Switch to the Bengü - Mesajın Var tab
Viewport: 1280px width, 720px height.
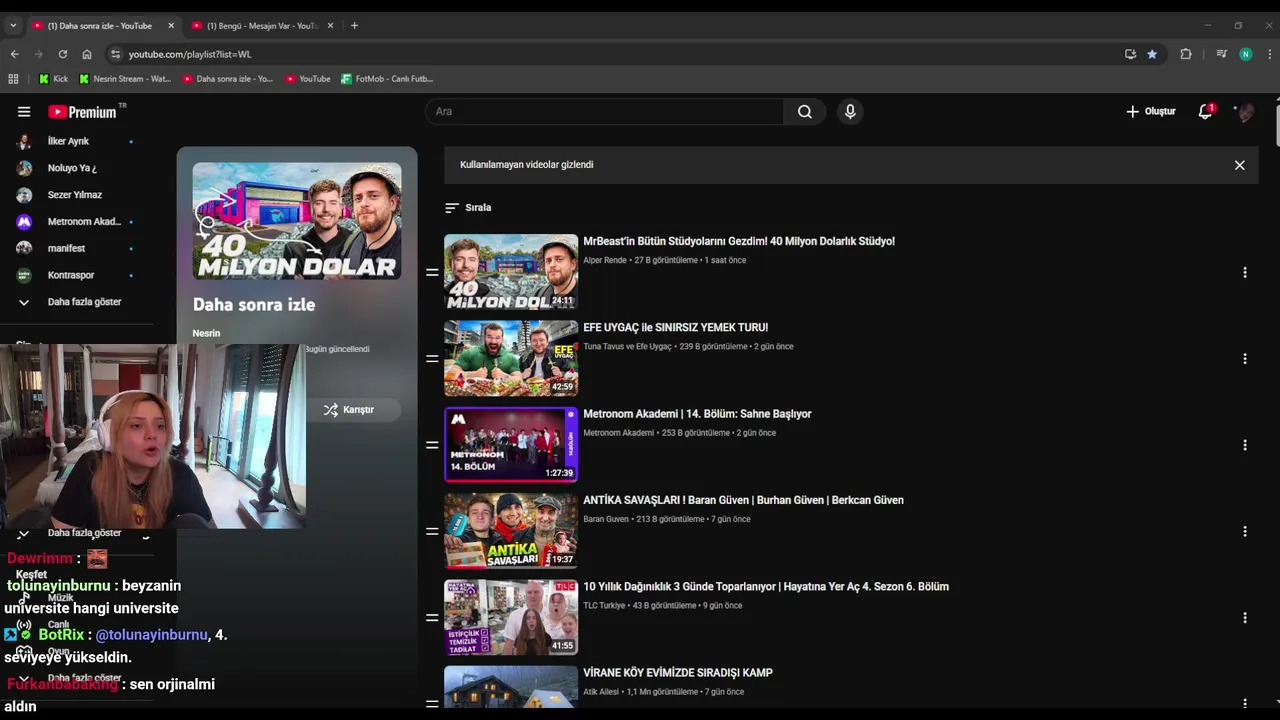tap(262, 25)
